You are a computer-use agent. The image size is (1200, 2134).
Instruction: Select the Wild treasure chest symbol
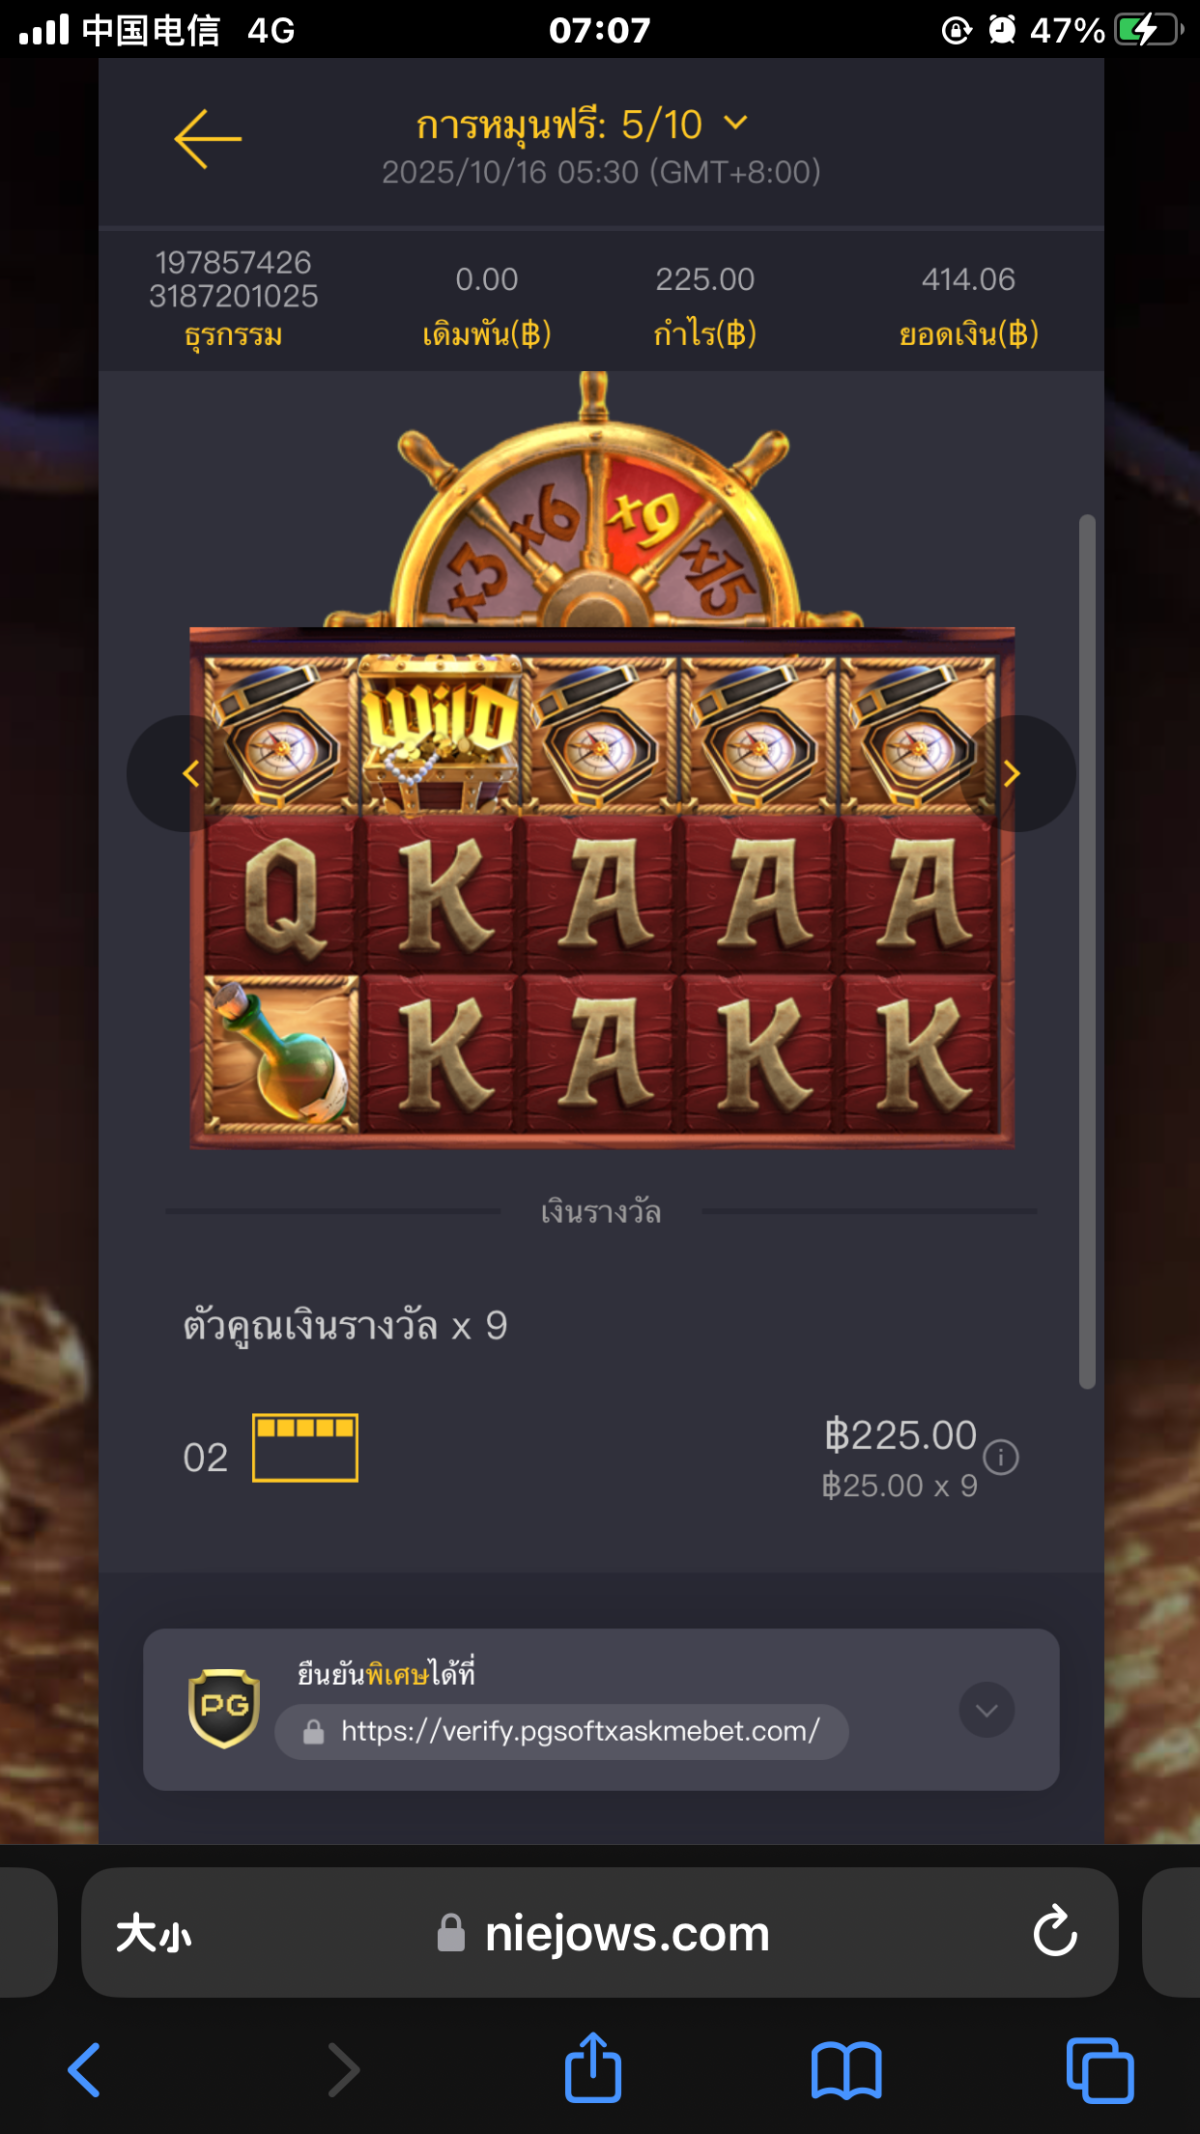click(440, 732)
